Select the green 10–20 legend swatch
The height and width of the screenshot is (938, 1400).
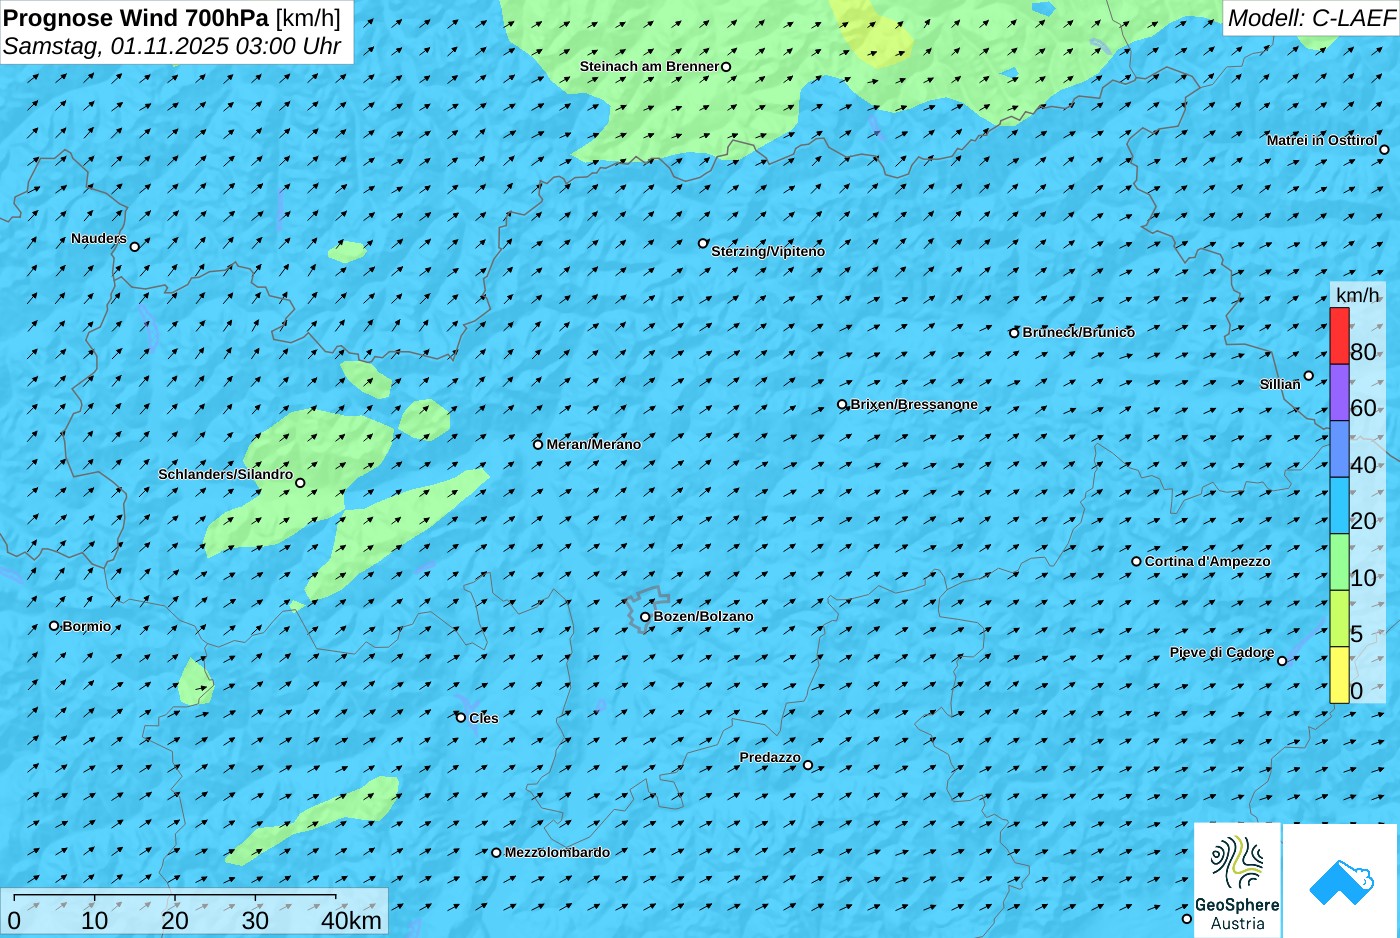1339,562
